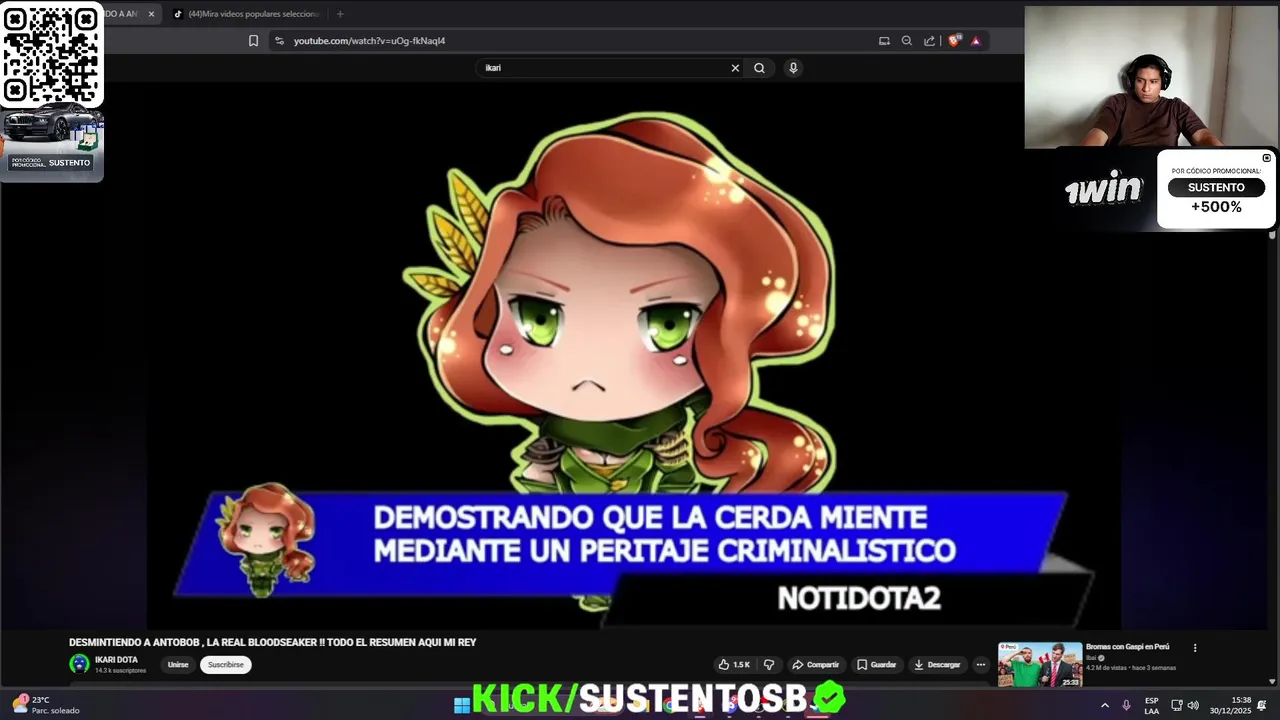This screenshot has width=1280, height=720.
Task: Open the network tray icon
Action: click(1177, 705)
